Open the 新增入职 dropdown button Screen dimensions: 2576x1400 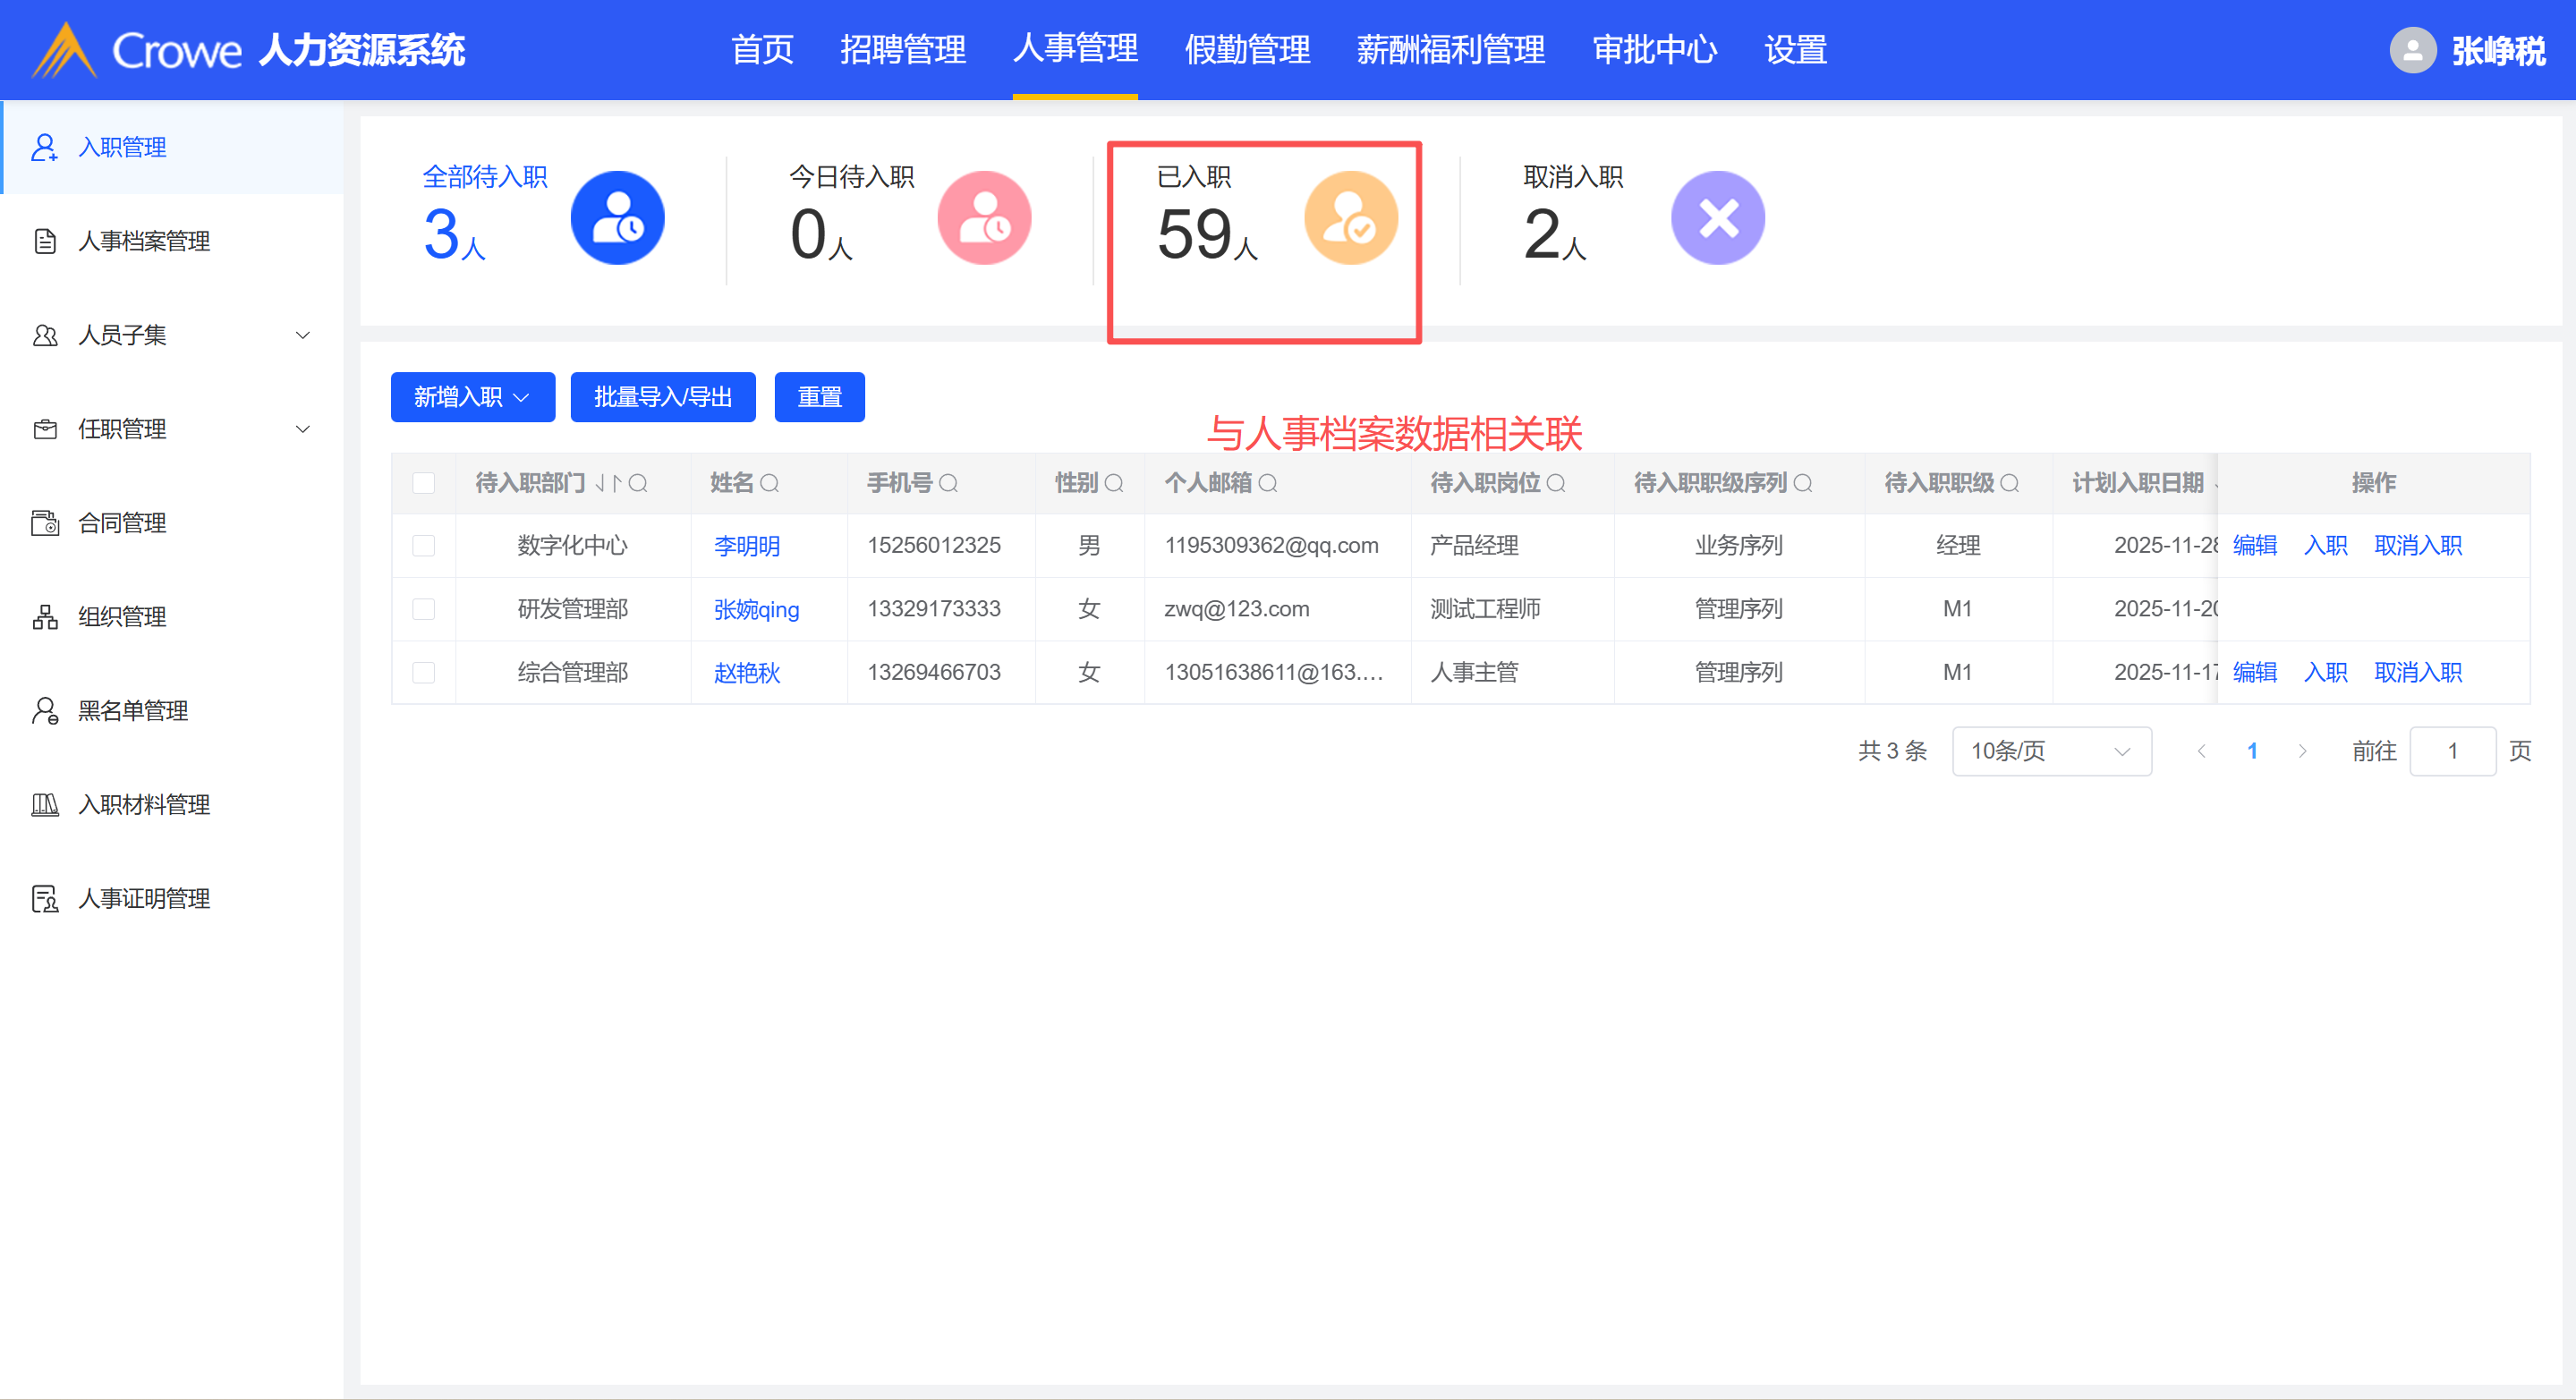(472, 398)
